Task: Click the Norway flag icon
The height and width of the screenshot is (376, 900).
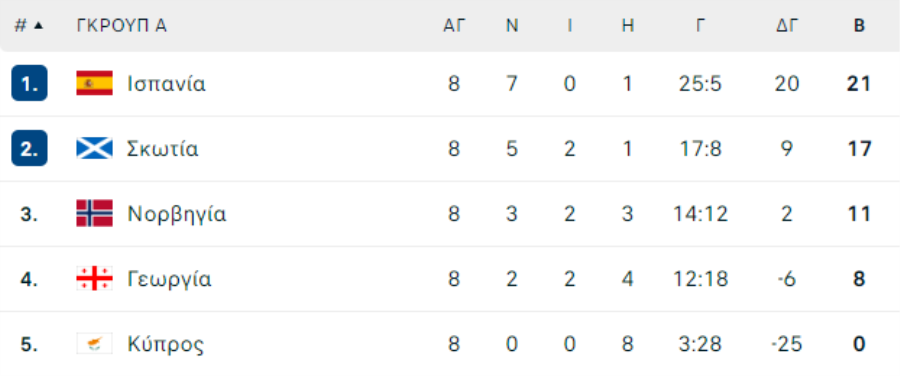Action: [x=94, y=214]
